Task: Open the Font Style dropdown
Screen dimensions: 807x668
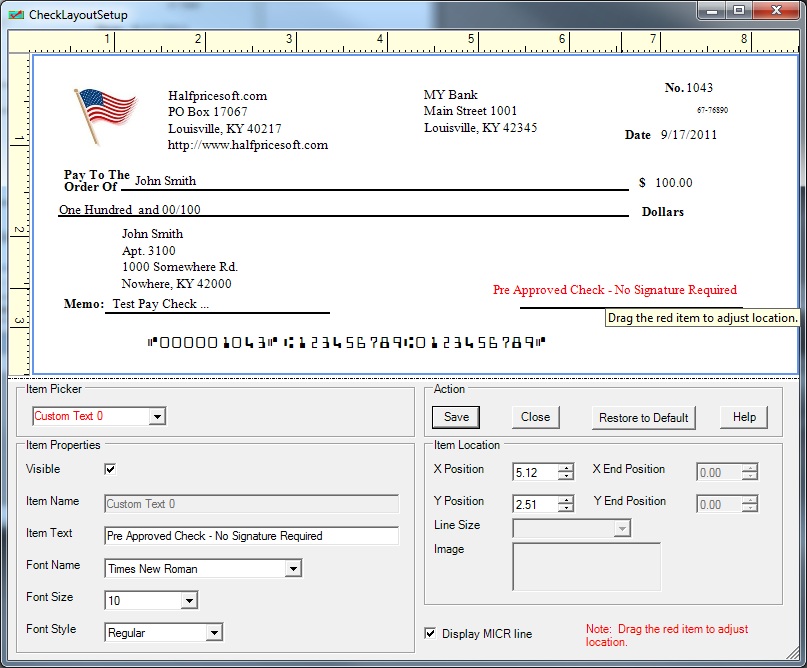Action: (x=216, y=632)
